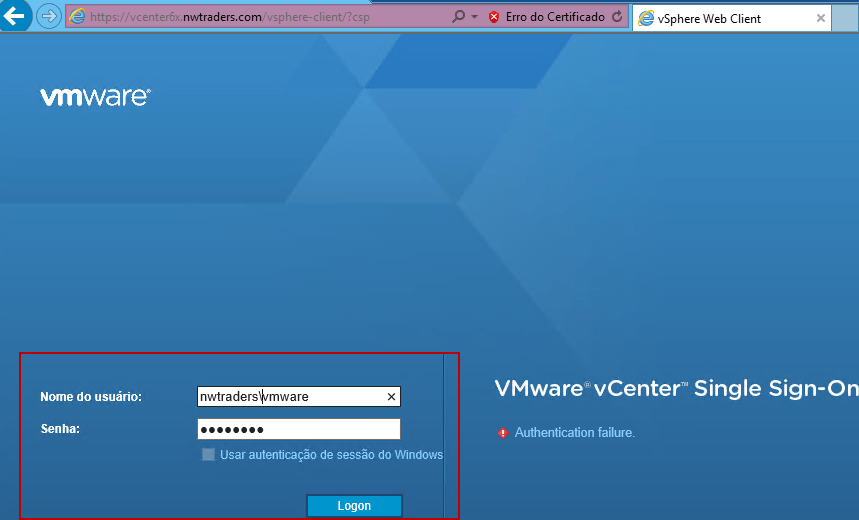Click the Internet Explorer page icon in address bar
This screenshot has height=520, width=859.
pos(77,17)
